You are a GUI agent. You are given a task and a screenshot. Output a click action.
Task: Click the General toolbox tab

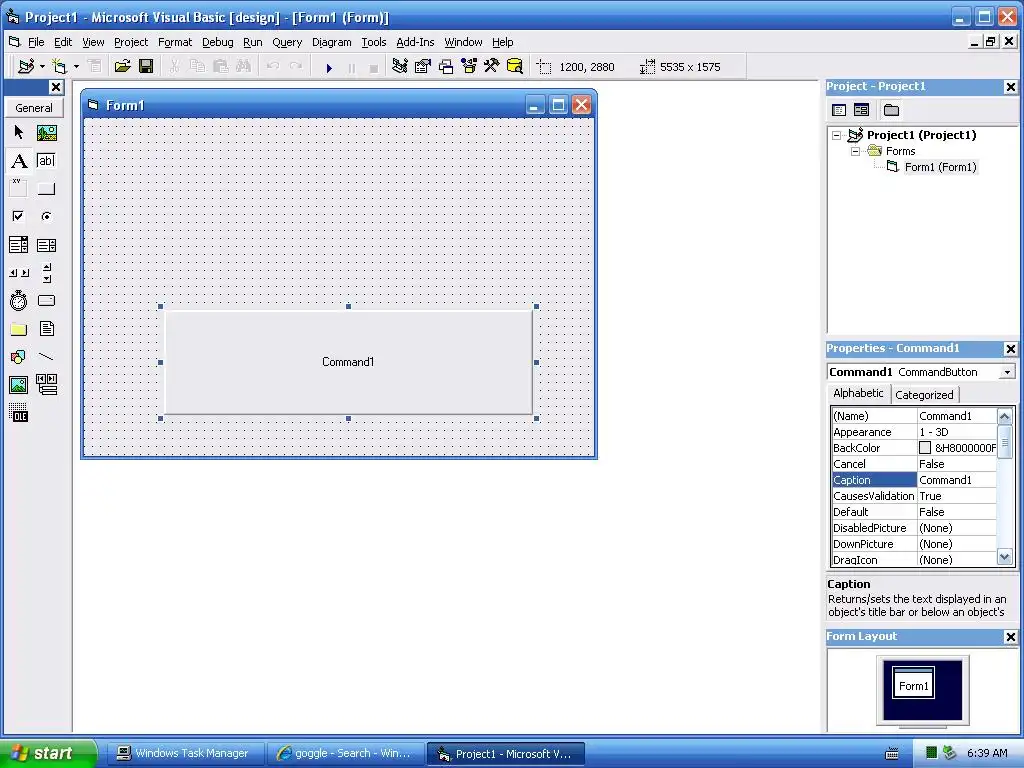click(x=34, y=108)
